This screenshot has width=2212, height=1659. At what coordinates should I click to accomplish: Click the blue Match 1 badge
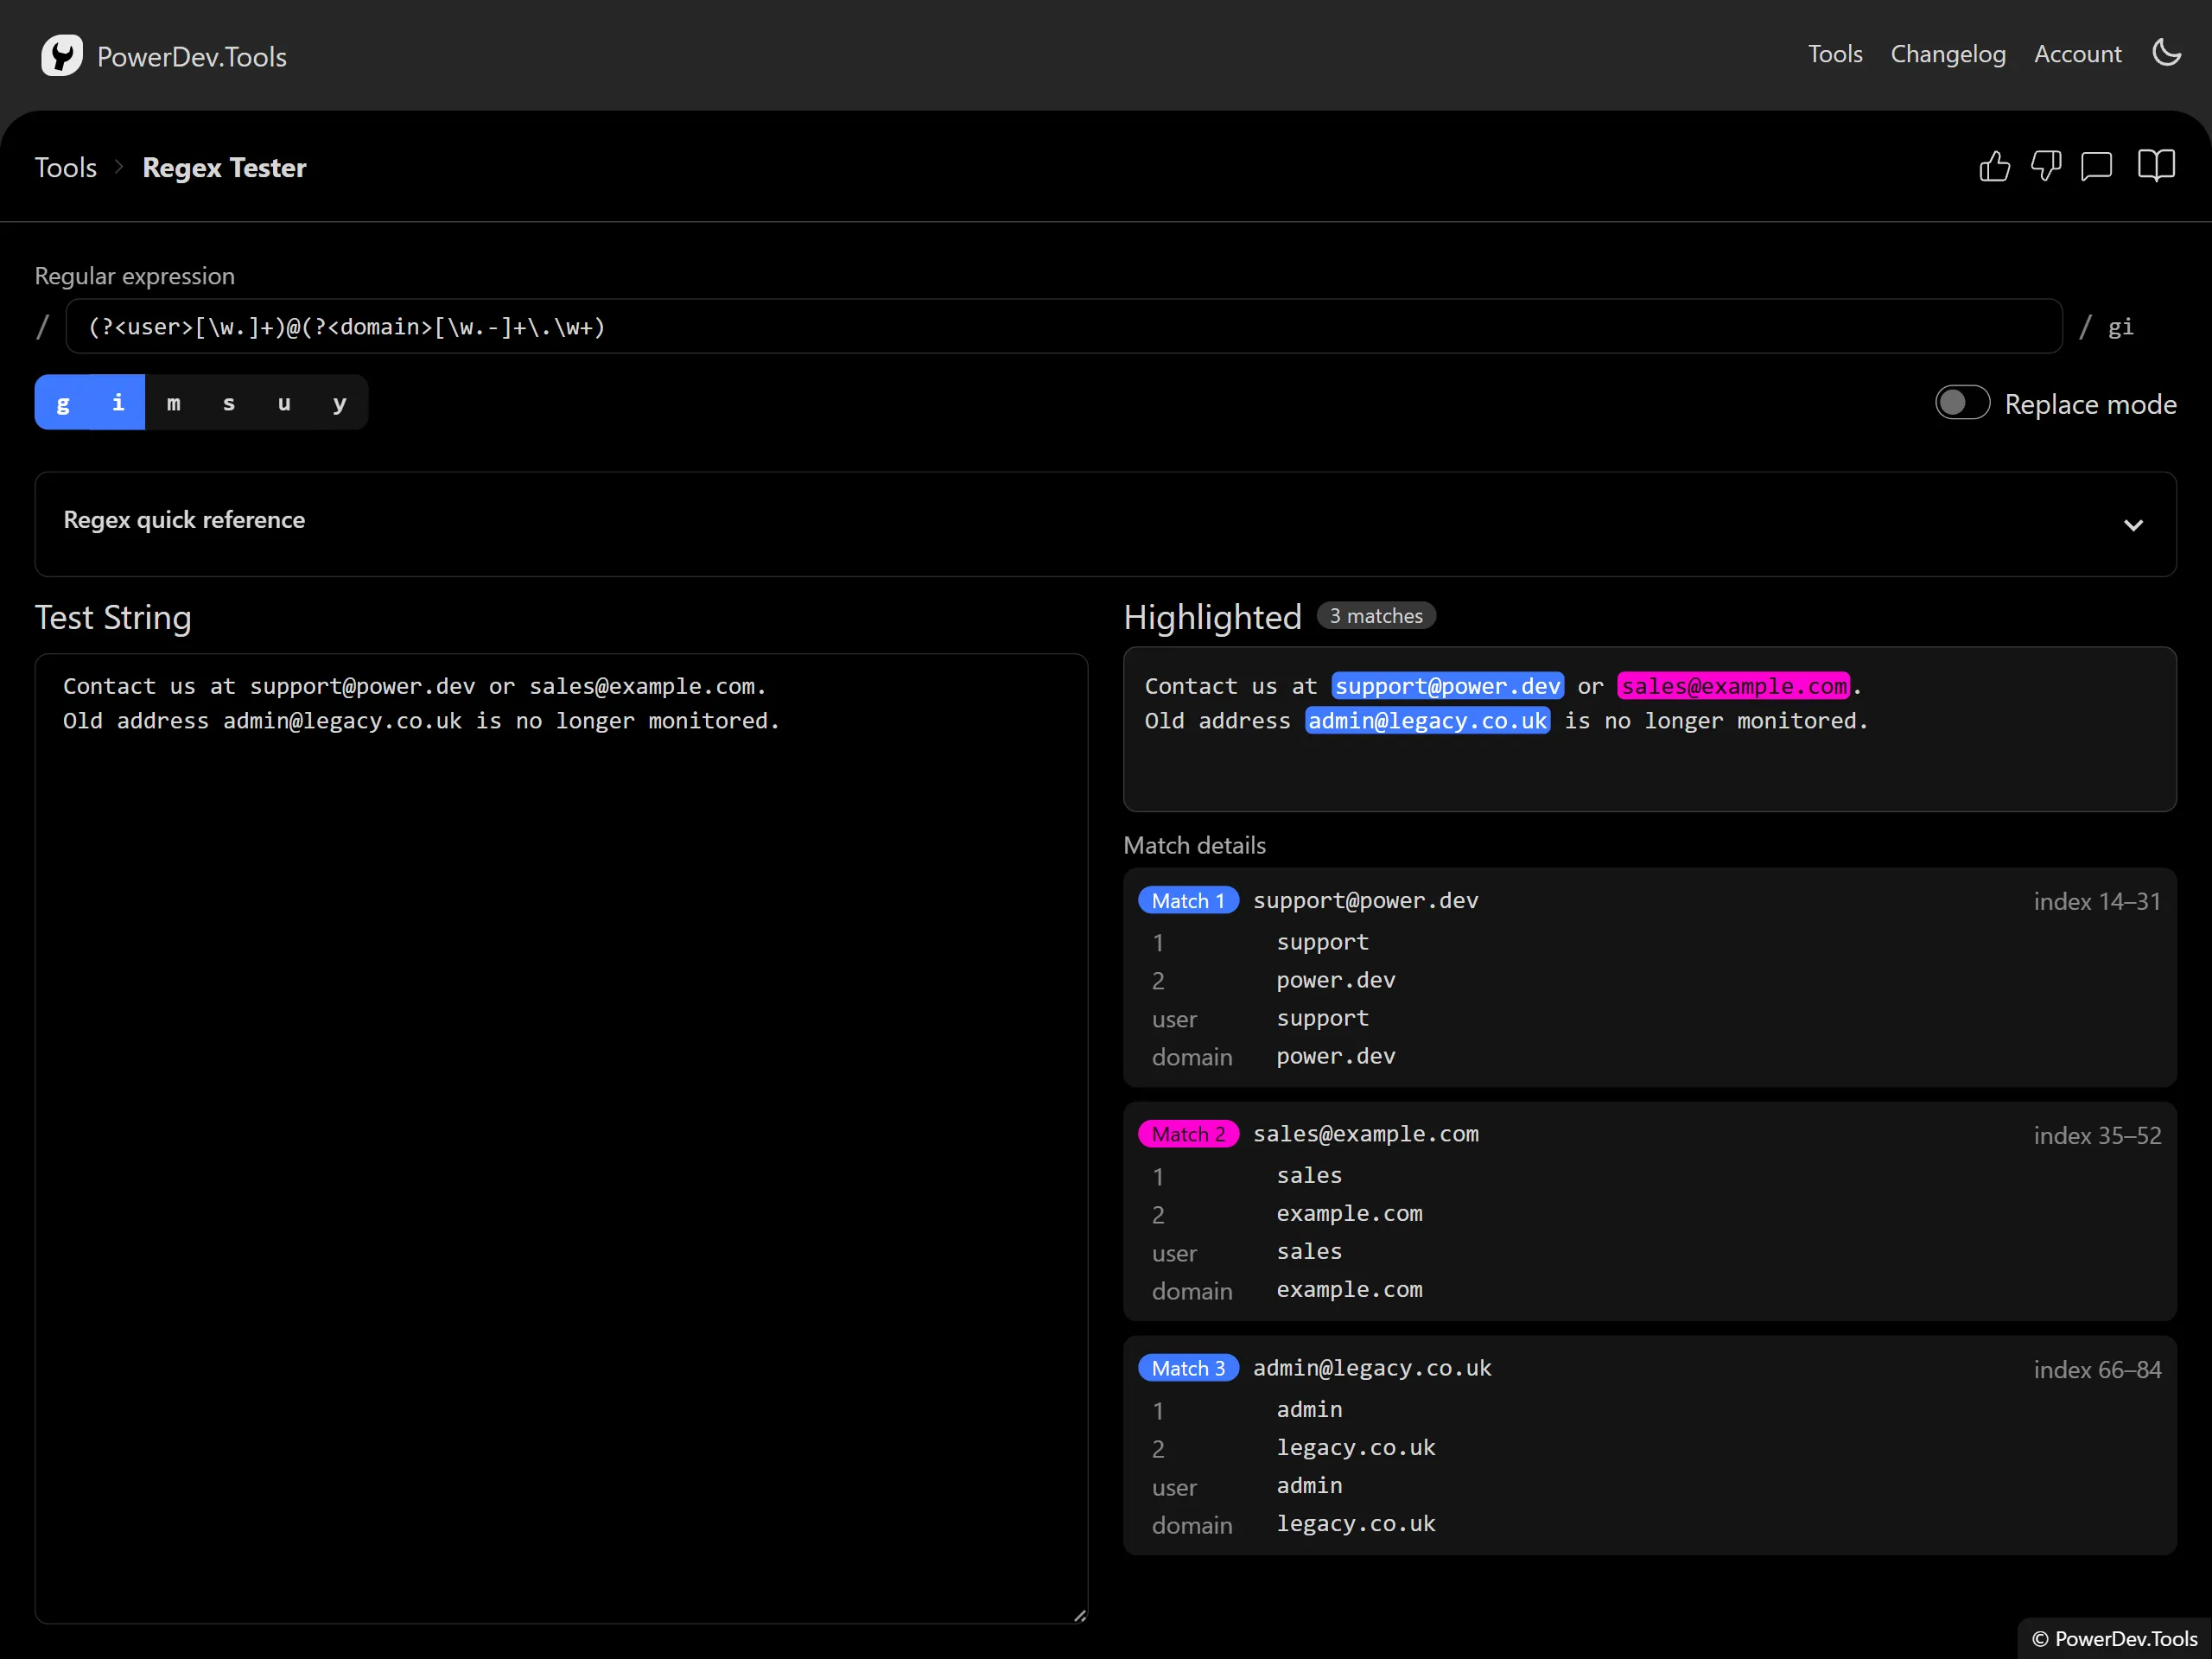pyautogui.click(x=1188, y=900)
